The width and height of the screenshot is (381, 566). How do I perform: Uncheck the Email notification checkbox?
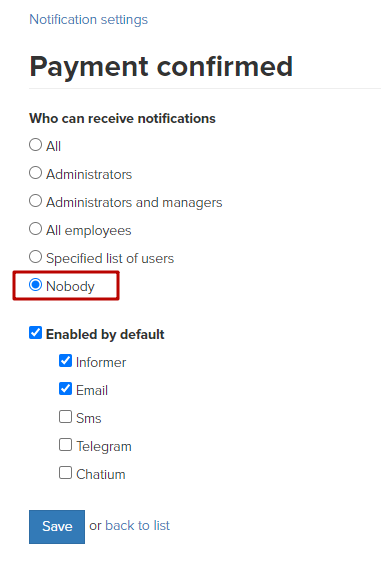coord(65,389)
